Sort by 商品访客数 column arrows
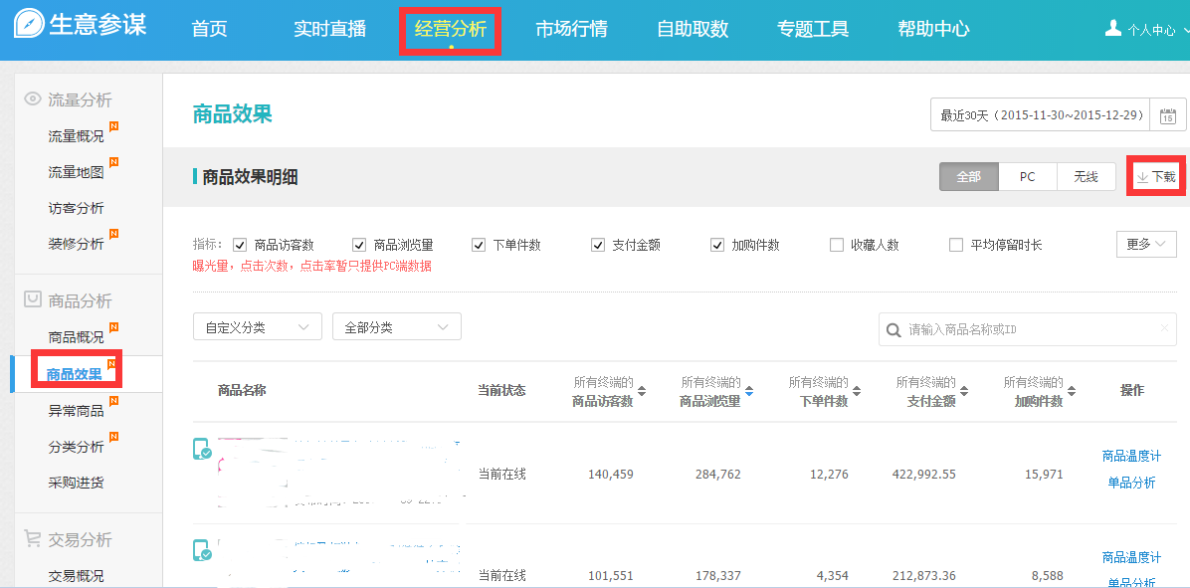1190x588 pixels. point(642,391)
